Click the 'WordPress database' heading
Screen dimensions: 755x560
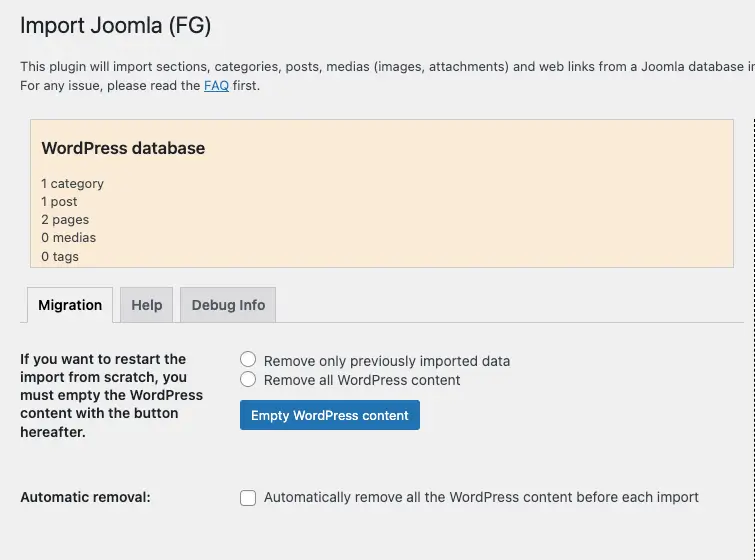[x=123, y=148]
